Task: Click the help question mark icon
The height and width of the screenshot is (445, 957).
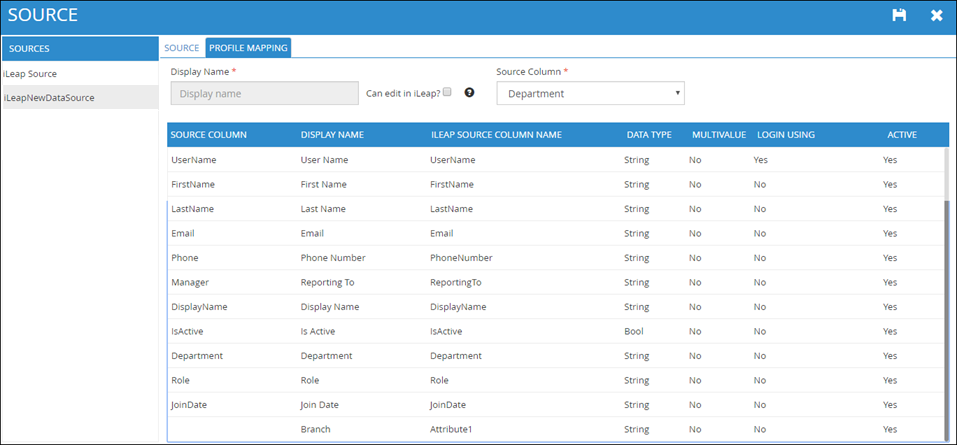Action: click(x=469, y=93)
